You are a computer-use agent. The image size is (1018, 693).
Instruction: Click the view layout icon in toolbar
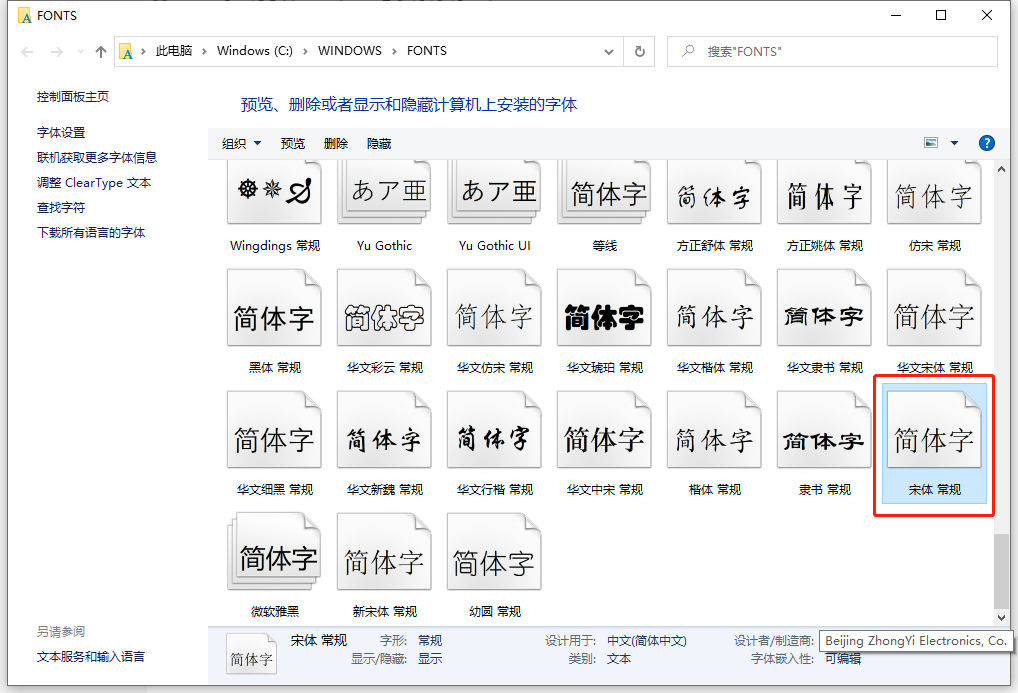tap(931, 143)
